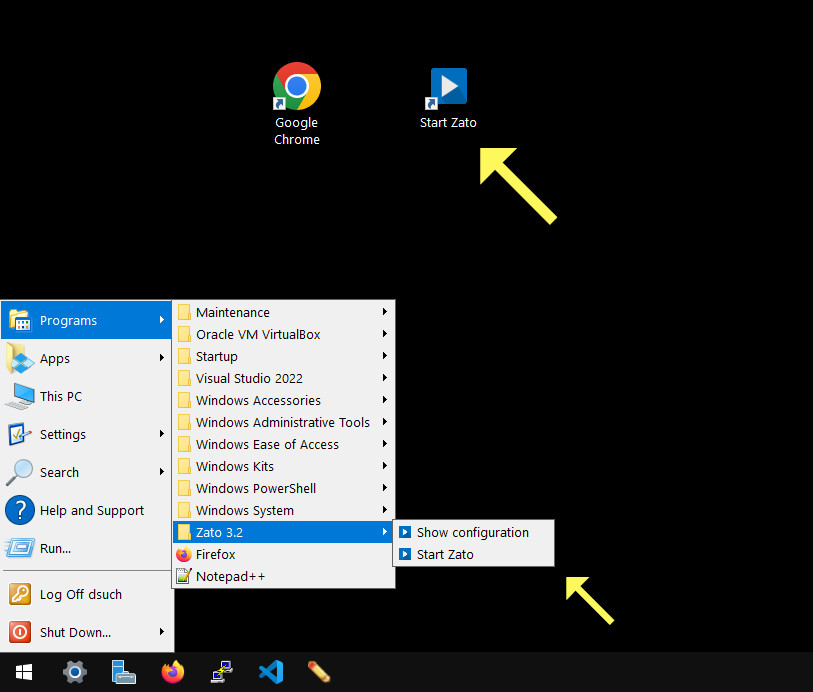Select the Zato 3.2 folder
This screenshot has height=692, width=813.
[283, 532]
